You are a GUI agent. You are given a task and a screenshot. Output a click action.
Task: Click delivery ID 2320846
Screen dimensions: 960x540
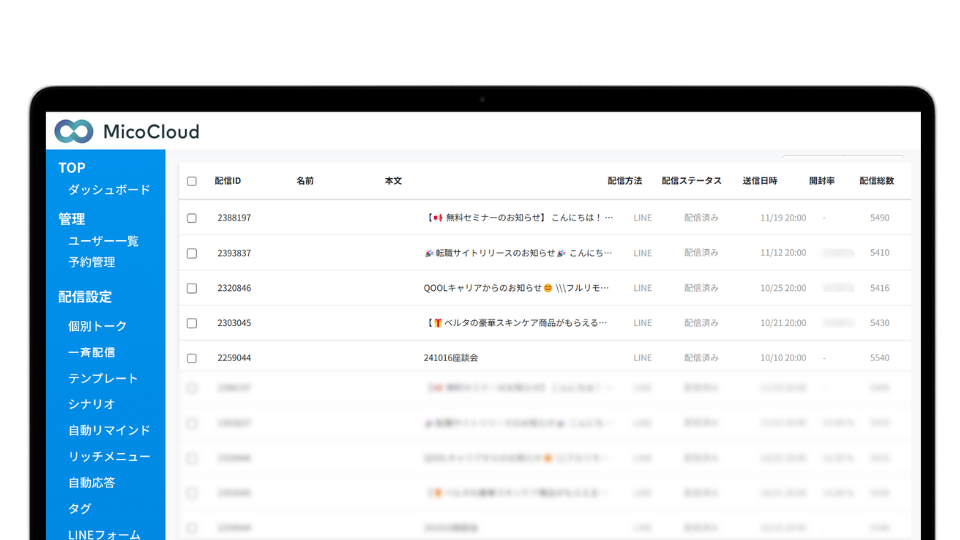[x=234, y=288]
